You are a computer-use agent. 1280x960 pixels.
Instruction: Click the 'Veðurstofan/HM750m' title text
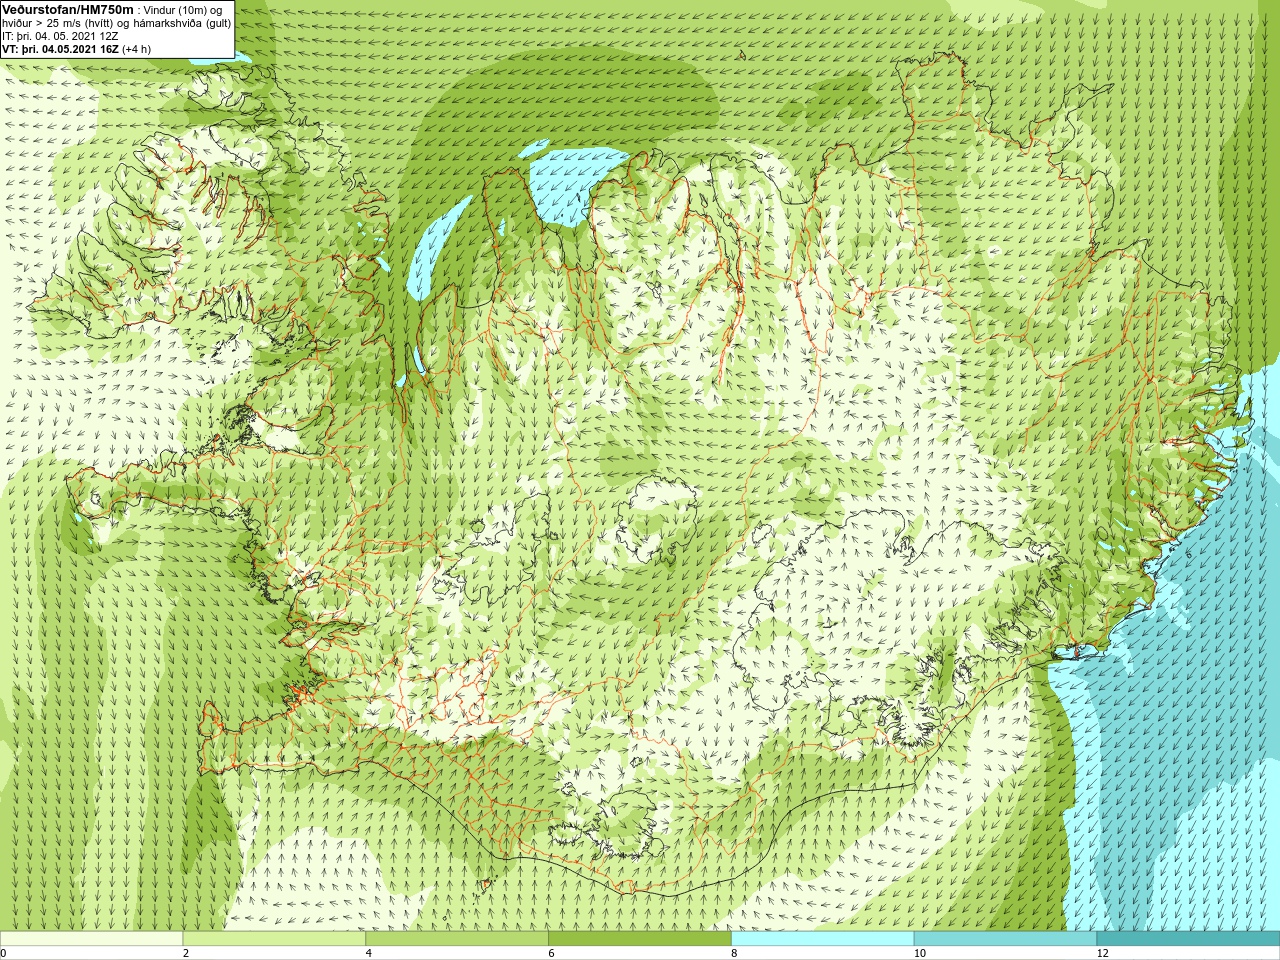[x=67, y=9]
